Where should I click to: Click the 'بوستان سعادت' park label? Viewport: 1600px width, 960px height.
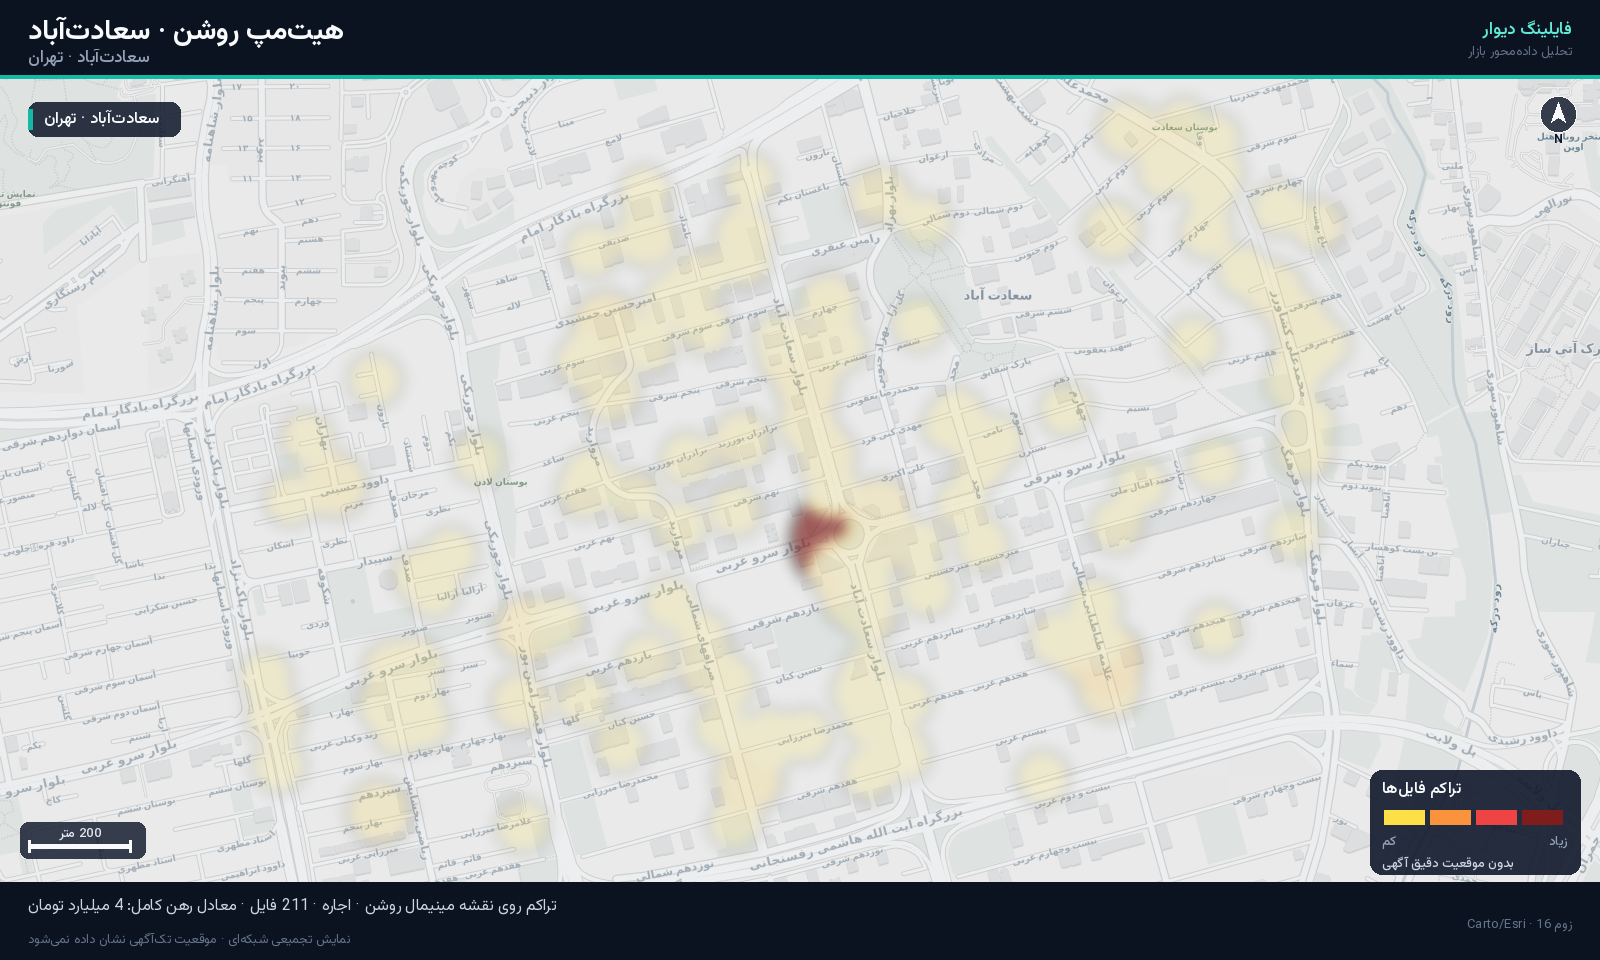tap(1184, 127)
